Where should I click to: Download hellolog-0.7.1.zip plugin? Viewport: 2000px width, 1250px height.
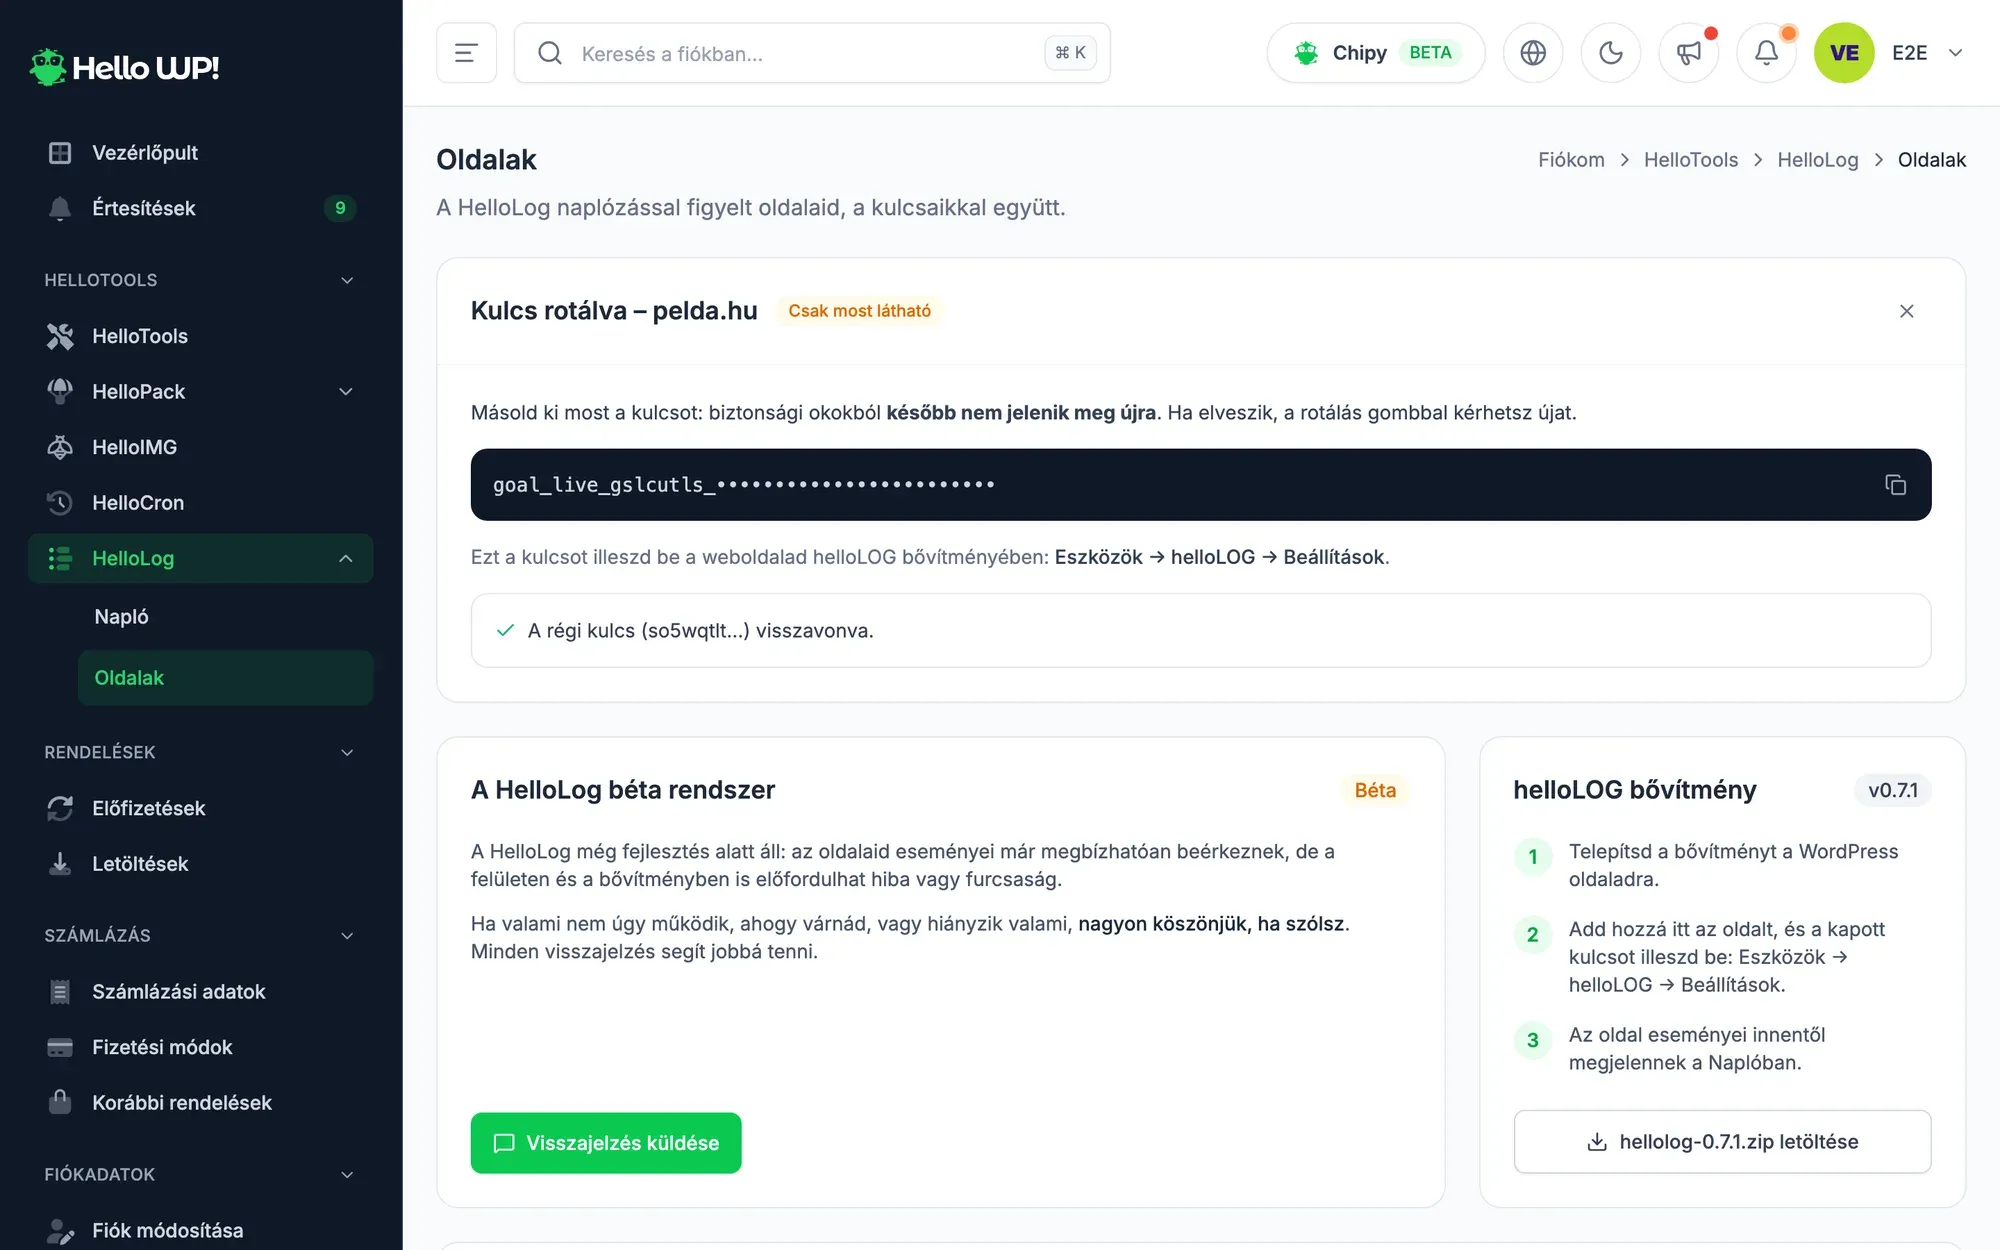pyautogui.click(x=1722, y=1142)
